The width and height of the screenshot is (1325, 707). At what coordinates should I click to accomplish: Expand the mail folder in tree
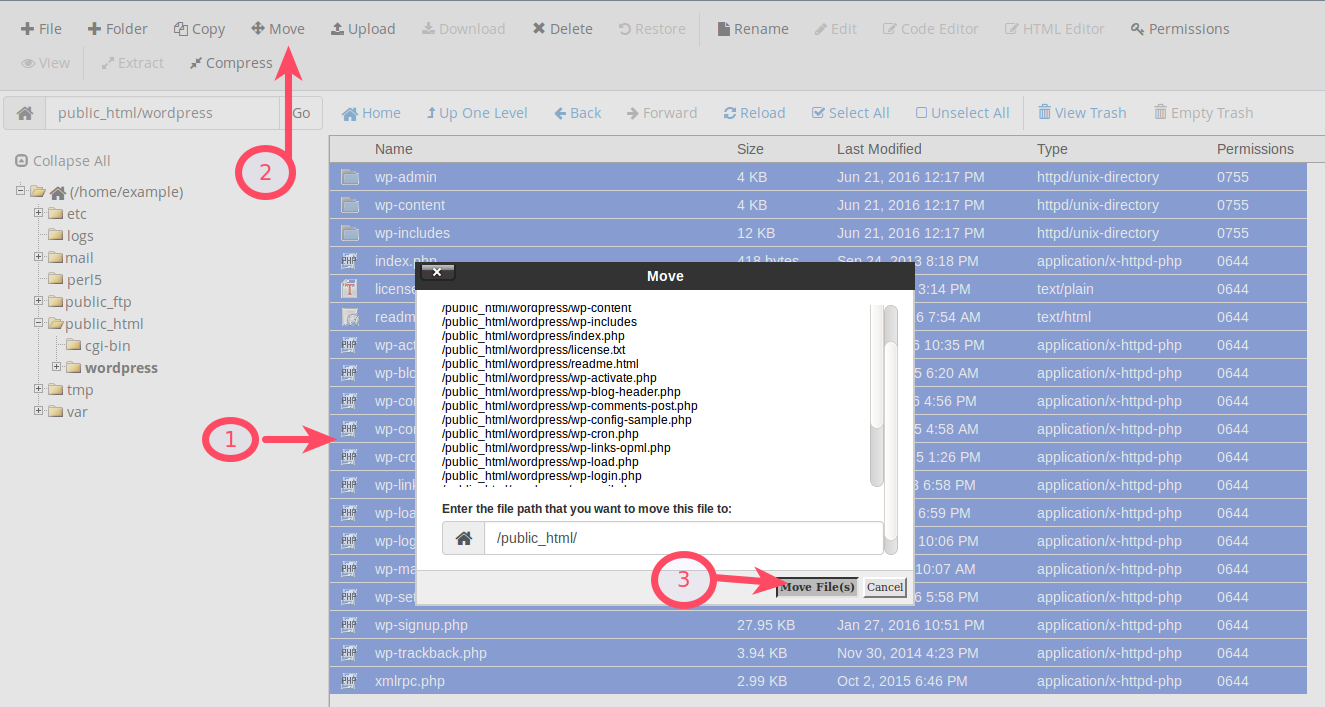click(38, 257)
